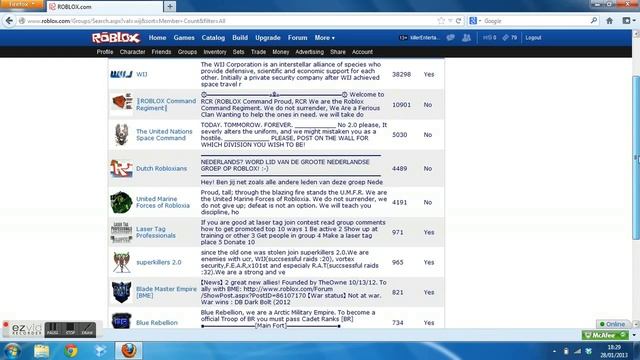Image resolution: width=640 pixels, height=360 pixels.
Task: Open Blue Rebellion group emblem
Action: 122,321
